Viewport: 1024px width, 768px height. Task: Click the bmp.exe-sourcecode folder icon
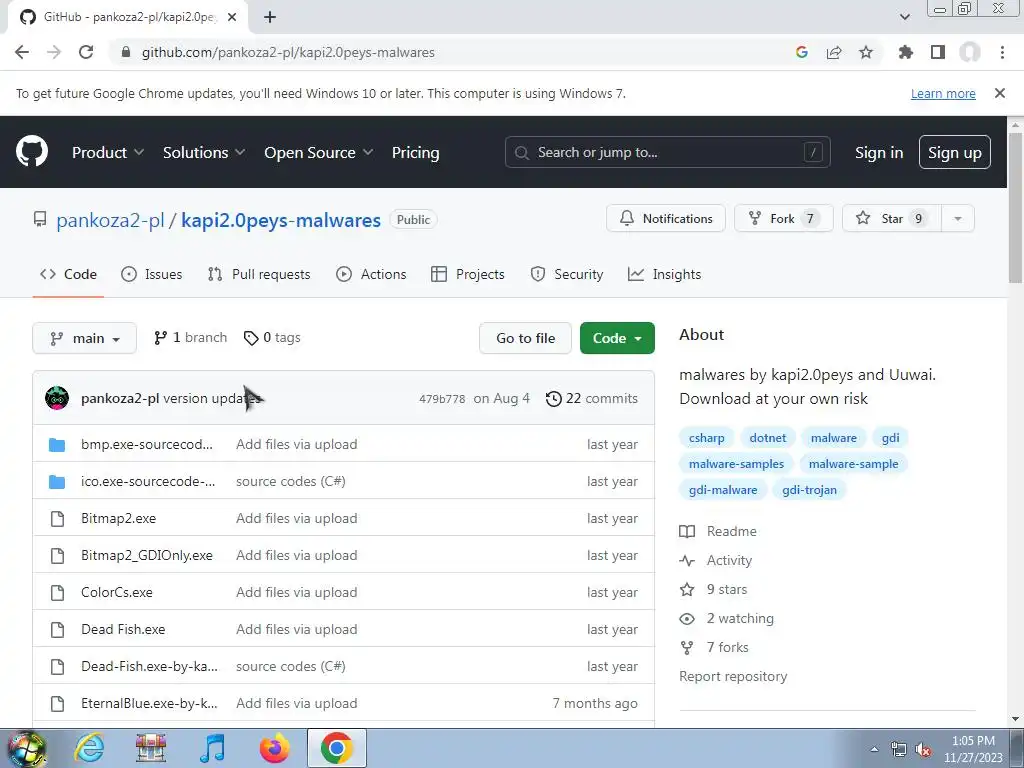[x=57, y=445]
